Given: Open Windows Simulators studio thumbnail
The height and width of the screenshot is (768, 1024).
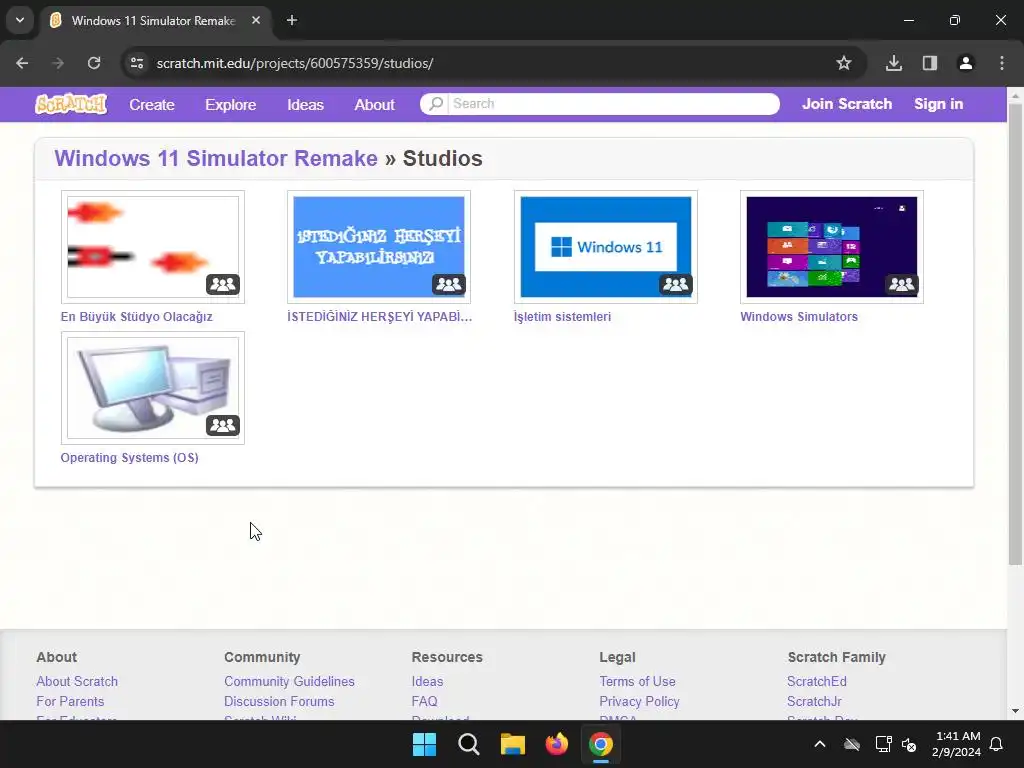Looking at the screenshot, I should pos(832,247).
